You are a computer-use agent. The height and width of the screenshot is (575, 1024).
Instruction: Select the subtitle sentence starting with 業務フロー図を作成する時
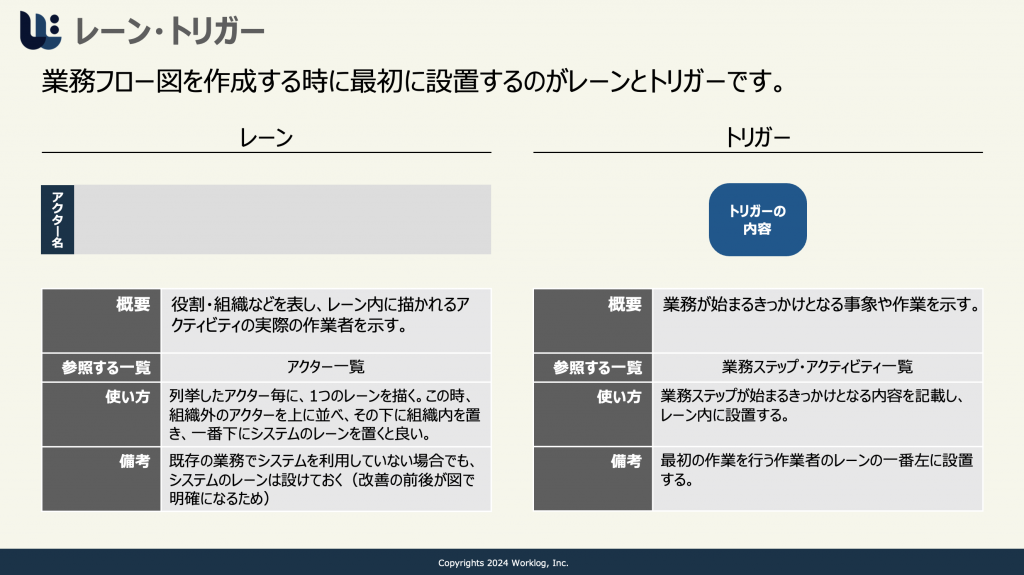coord(414,82)
